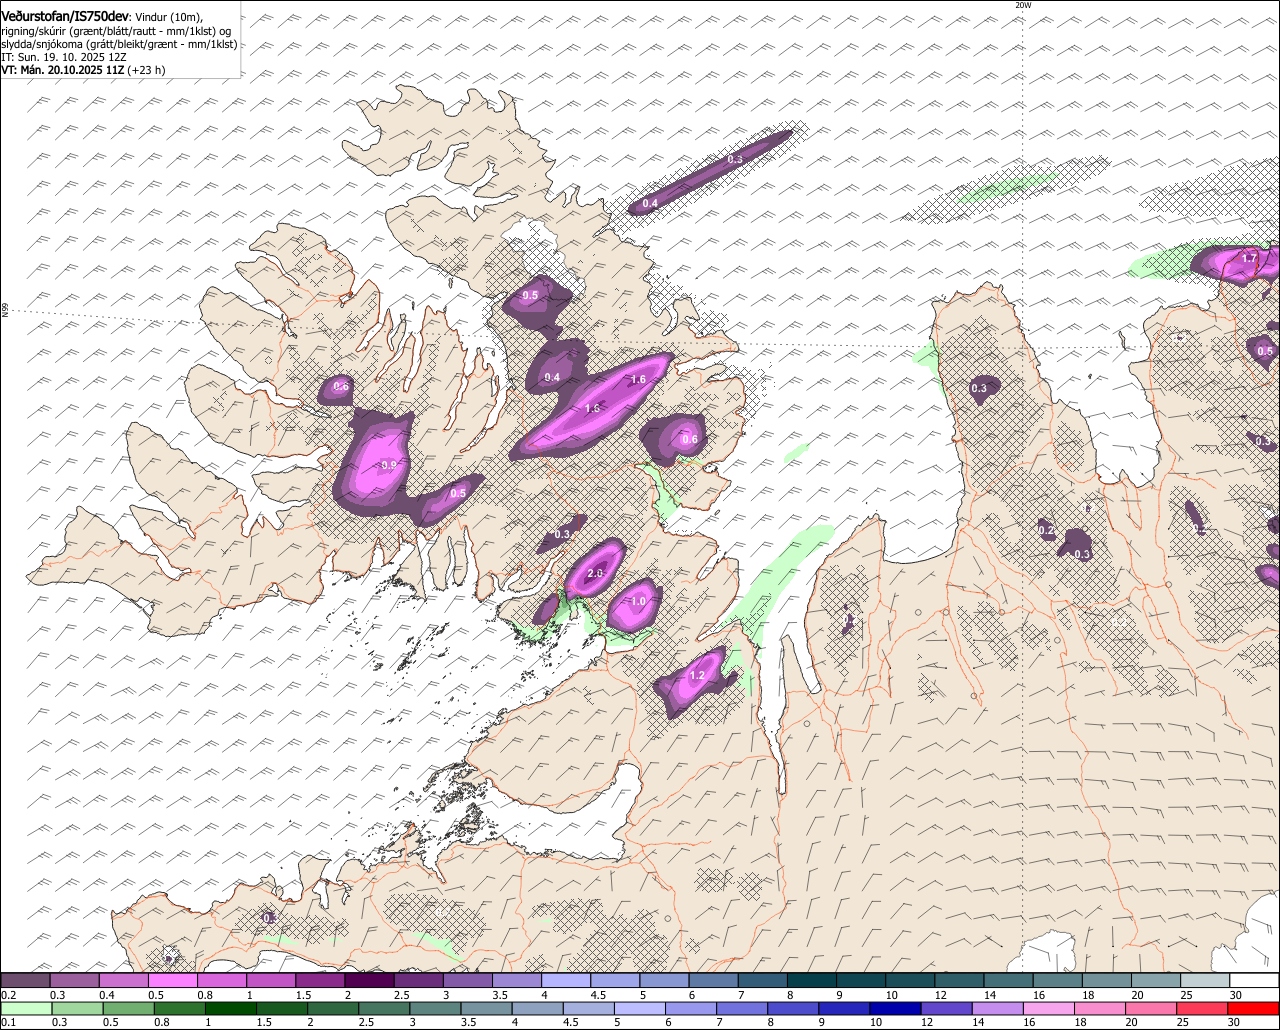Select the 1.2 snowfall value label
Viewport: 1280px width, 1030px height.
click(698, 676)
